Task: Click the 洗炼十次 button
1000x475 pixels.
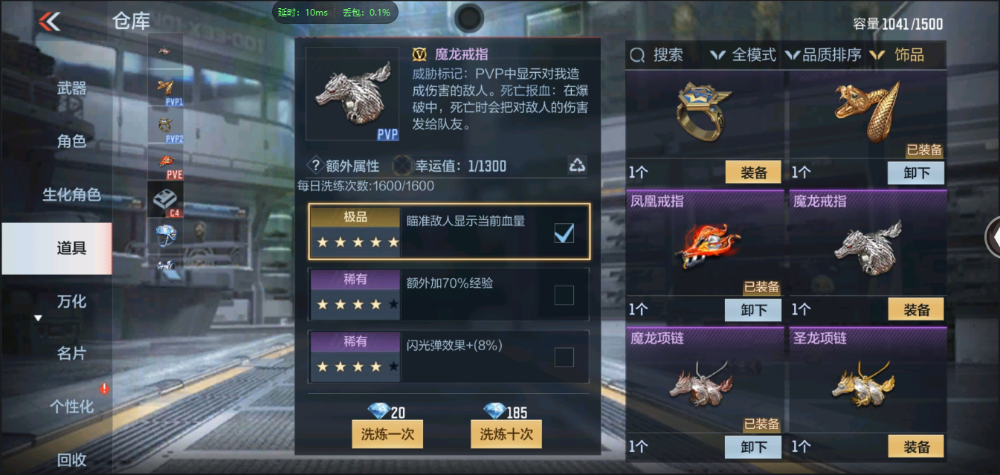Action: 506,434
